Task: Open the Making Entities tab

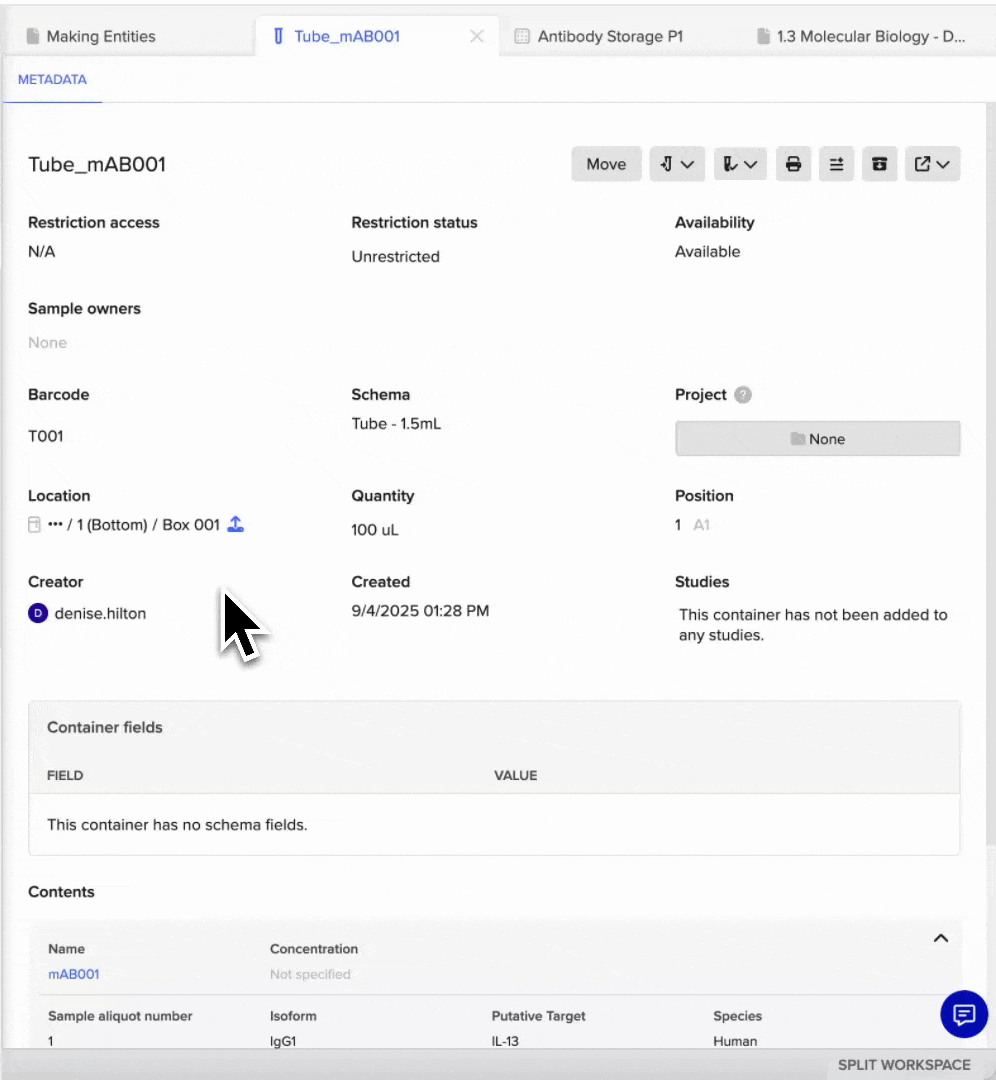Action: click(98, 36)
